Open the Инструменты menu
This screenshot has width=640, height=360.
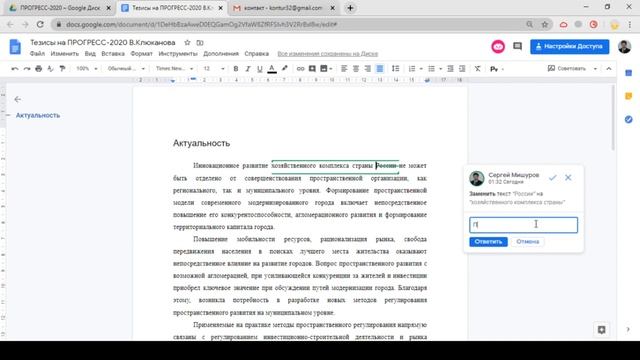point(178,53)
